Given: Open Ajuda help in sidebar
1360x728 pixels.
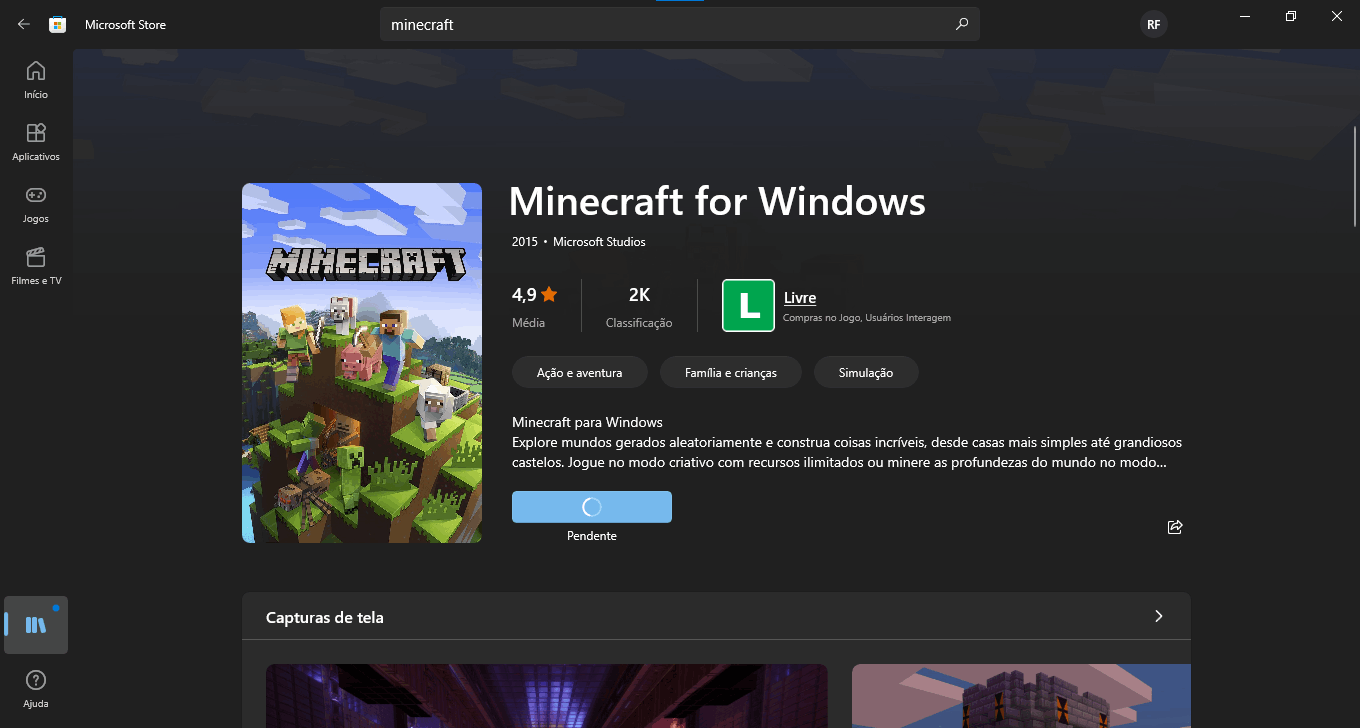Looking at the screenshot, I should (36, 689).
